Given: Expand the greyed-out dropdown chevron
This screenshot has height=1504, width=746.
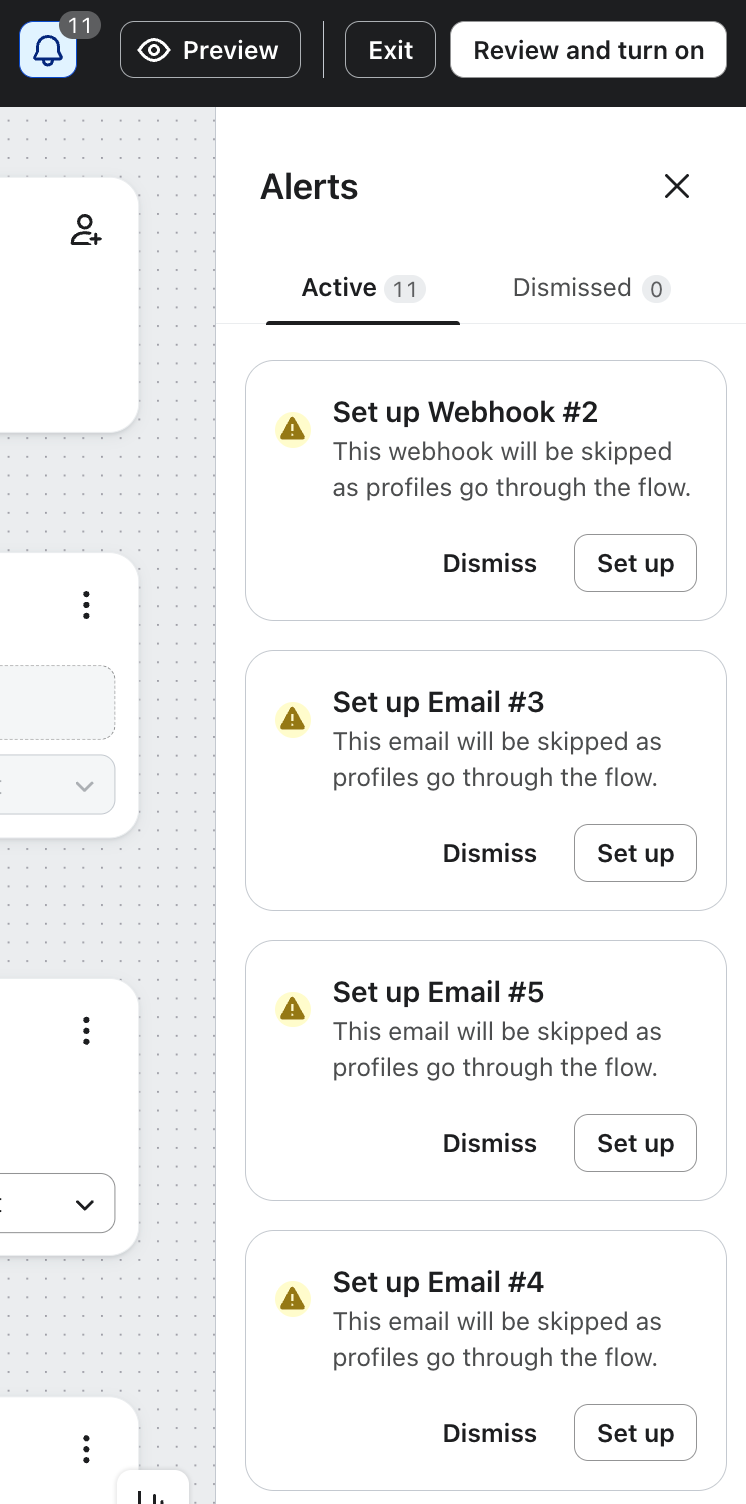Looking at the screenshot, I should (85, 786).
